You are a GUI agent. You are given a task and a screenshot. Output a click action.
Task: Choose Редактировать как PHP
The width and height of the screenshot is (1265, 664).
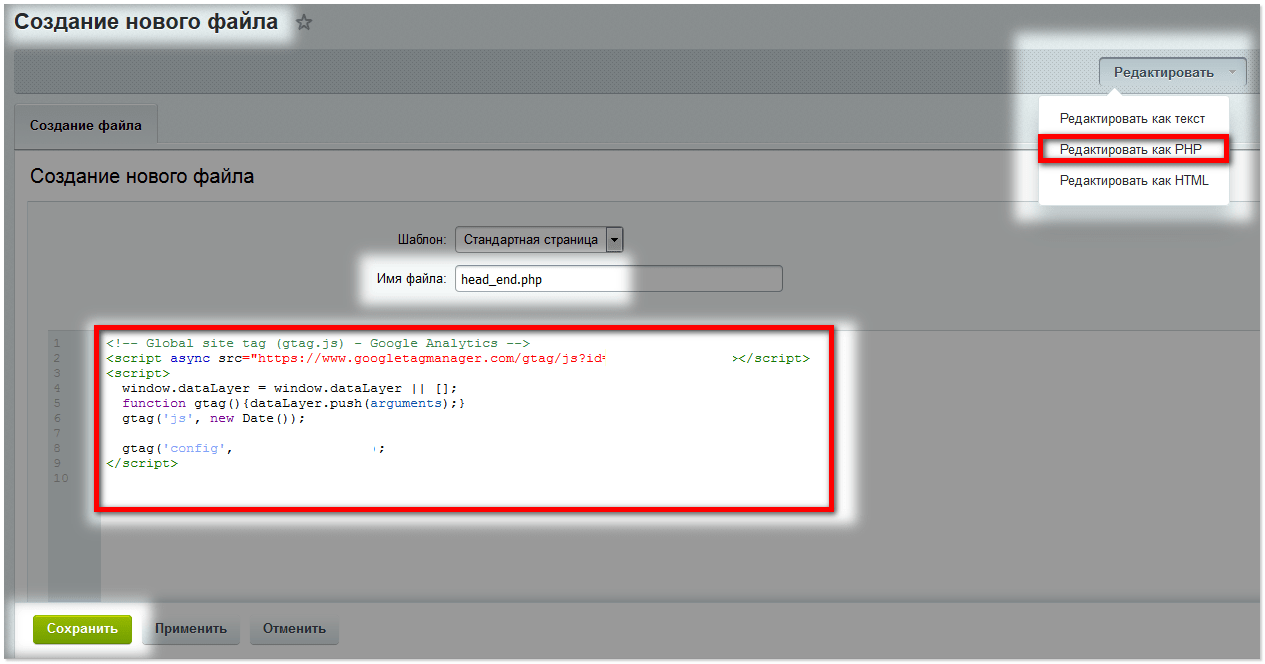[x=1131, y=150]
